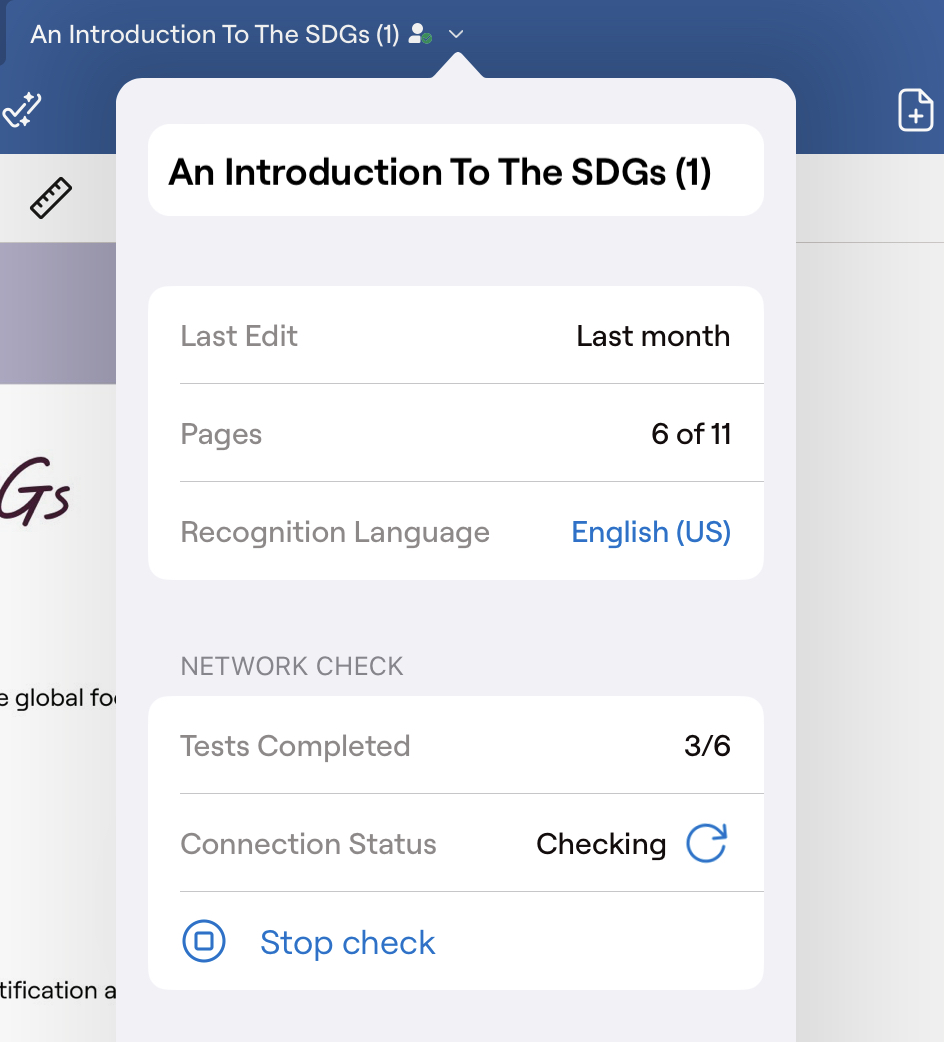Click the shared user icon beside title
944x1042 pixels.
(x=421, y=35)
